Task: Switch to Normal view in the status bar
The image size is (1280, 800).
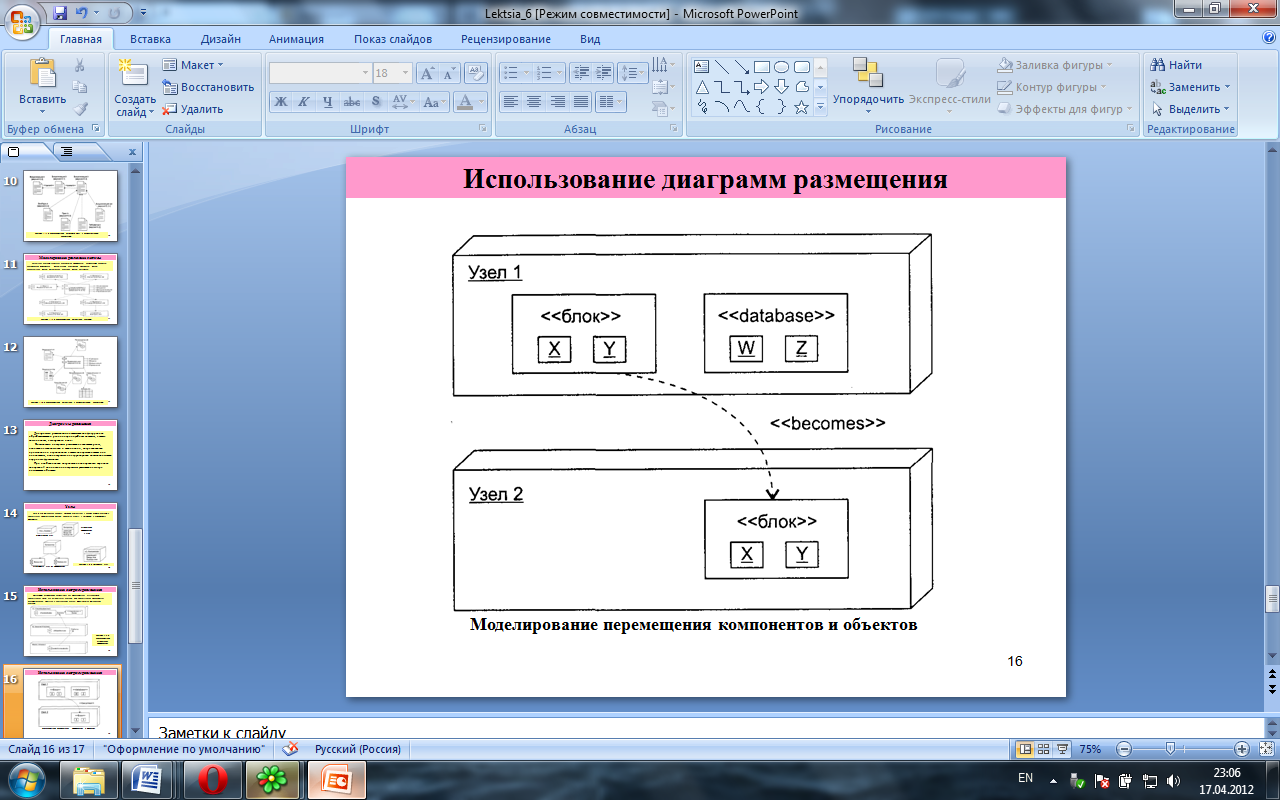Action: [x=1025, y=749]
